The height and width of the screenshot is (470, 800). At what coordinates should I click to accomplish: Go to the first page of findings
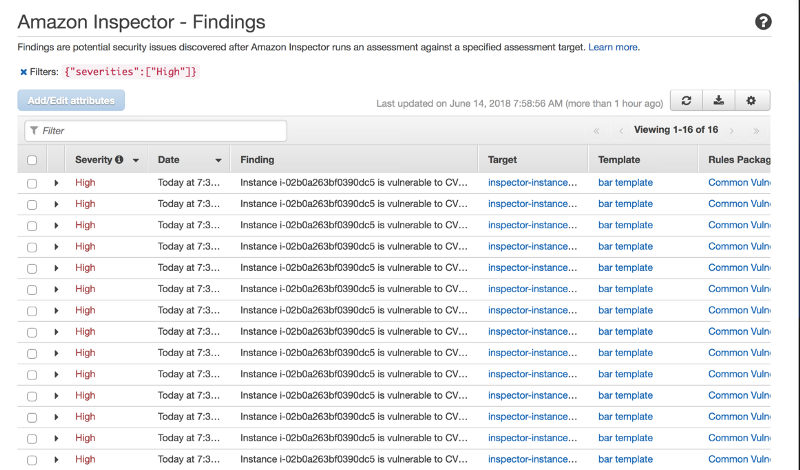point(596,131)
